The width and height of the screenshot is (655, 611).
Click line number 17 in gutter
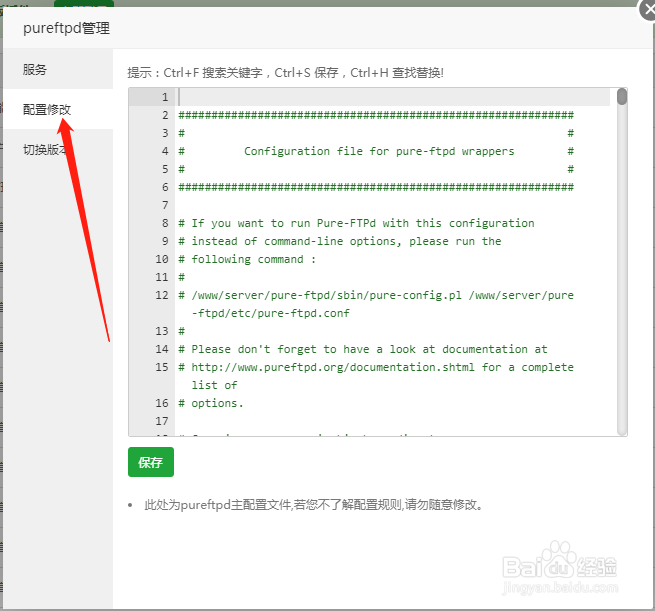162,421
